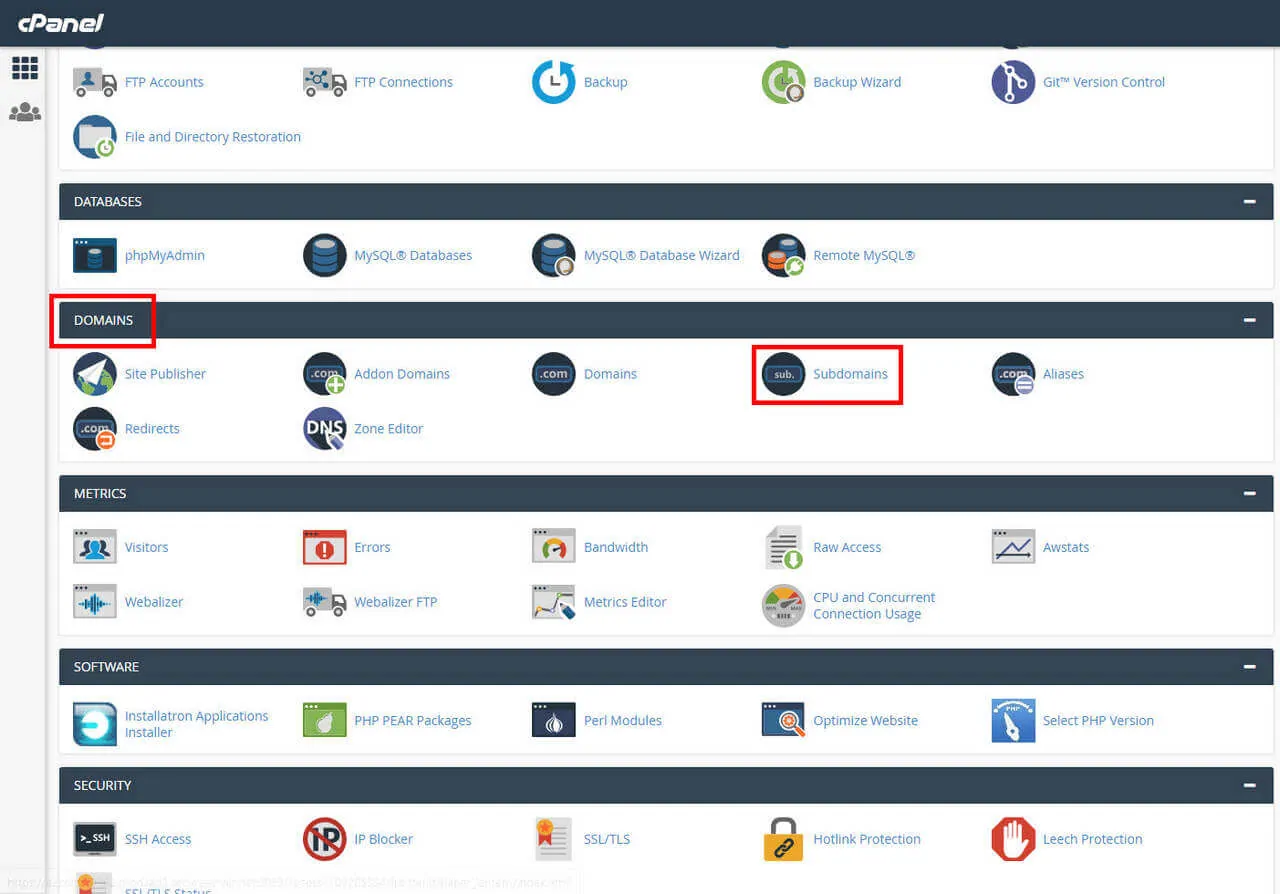Click the SECURITY section header text
Image resolution: width=1280 pixels, height=894 pixels.
click(103, 786)
